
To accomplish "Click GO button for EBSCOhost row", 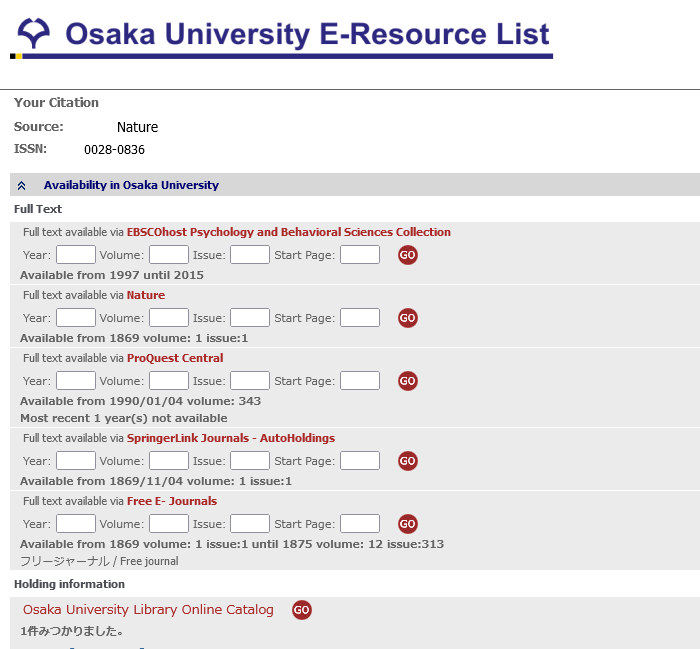I will coord(408,255).
